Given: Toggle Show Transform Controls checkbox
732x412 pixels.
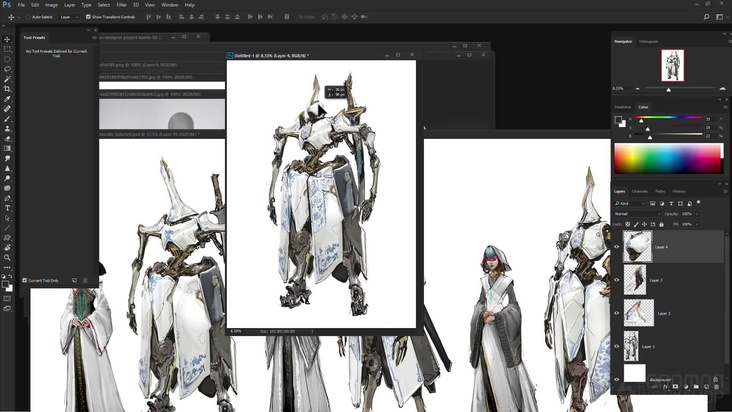Looking at the screenshot, I should (x=88, y=17).
